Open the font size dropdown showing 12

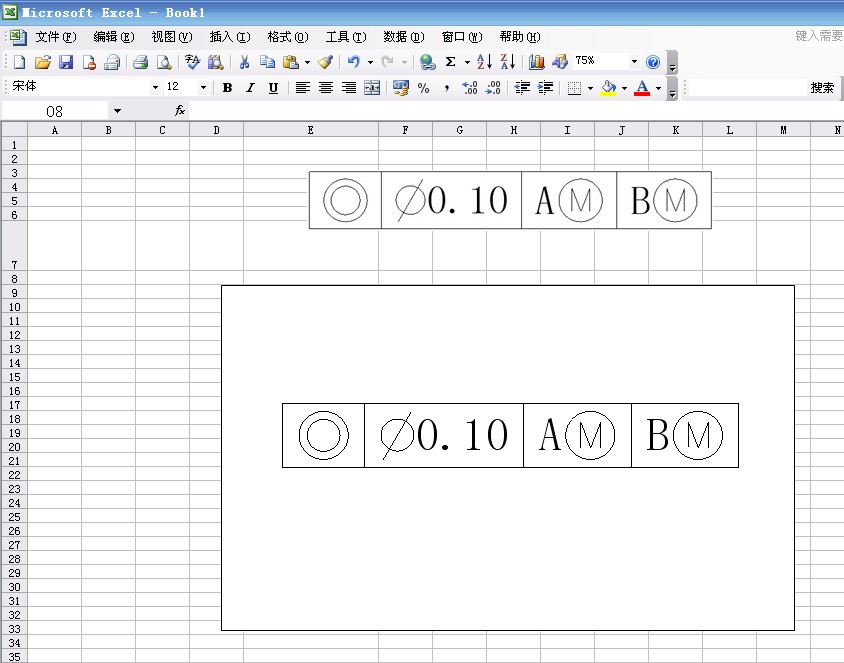[x=203, y=88]
